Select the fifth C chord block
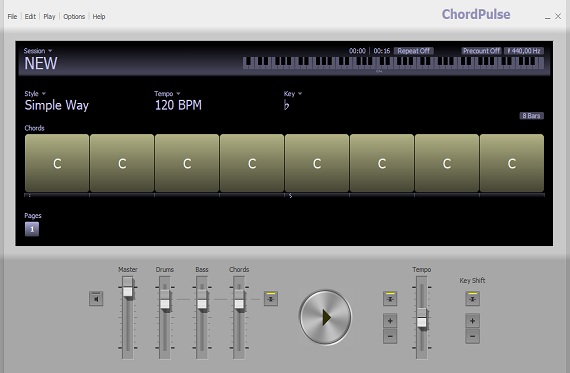Viewport: 570px width, 373px height. click(x=317, y=163)
